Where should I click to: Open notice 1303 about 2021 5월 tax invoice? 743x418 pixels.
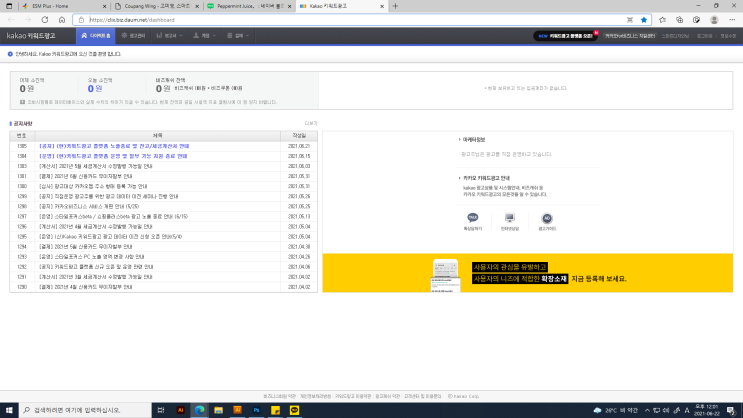coord(95,166)
